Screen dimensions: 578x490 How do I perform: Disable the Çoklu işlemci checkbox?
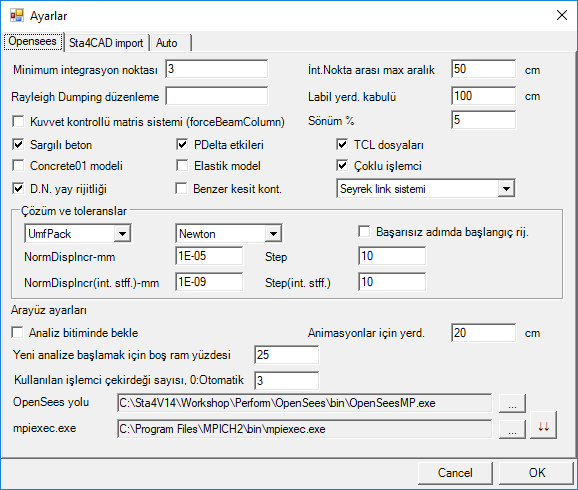pyautogui.click(x=342, y=166)
